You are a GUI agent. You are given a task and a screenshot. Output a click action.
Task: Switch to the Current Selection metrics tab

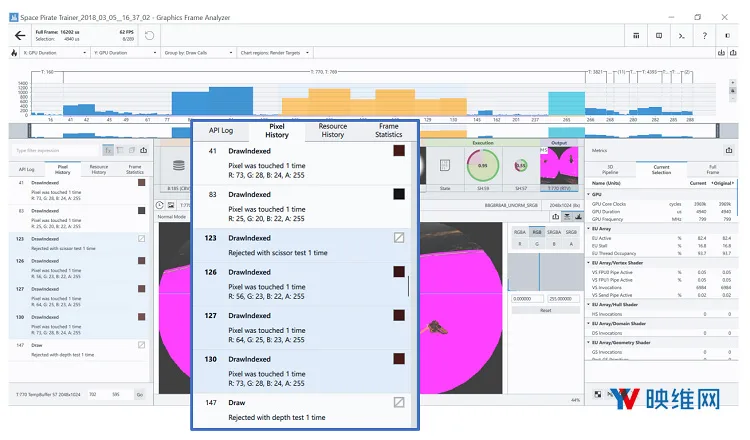(661, 169)
